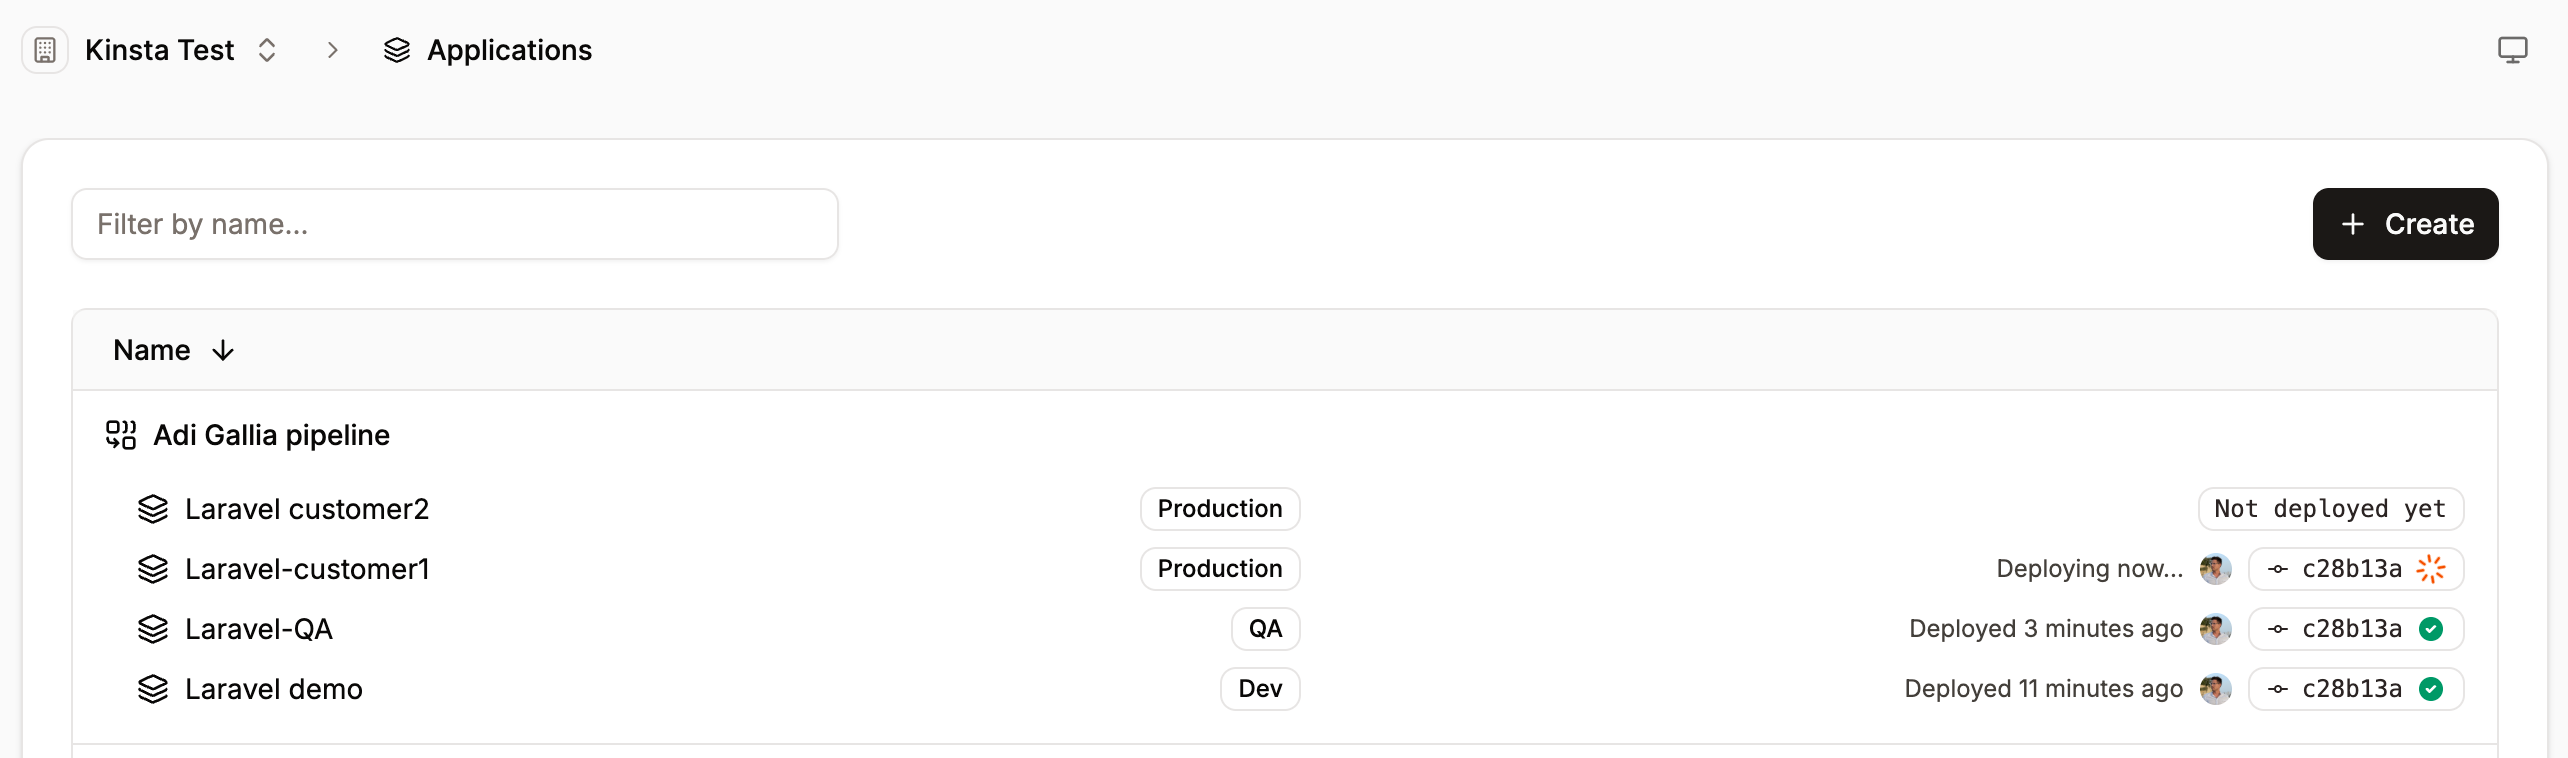Click the Laravel demo app icon

point(153,689)
